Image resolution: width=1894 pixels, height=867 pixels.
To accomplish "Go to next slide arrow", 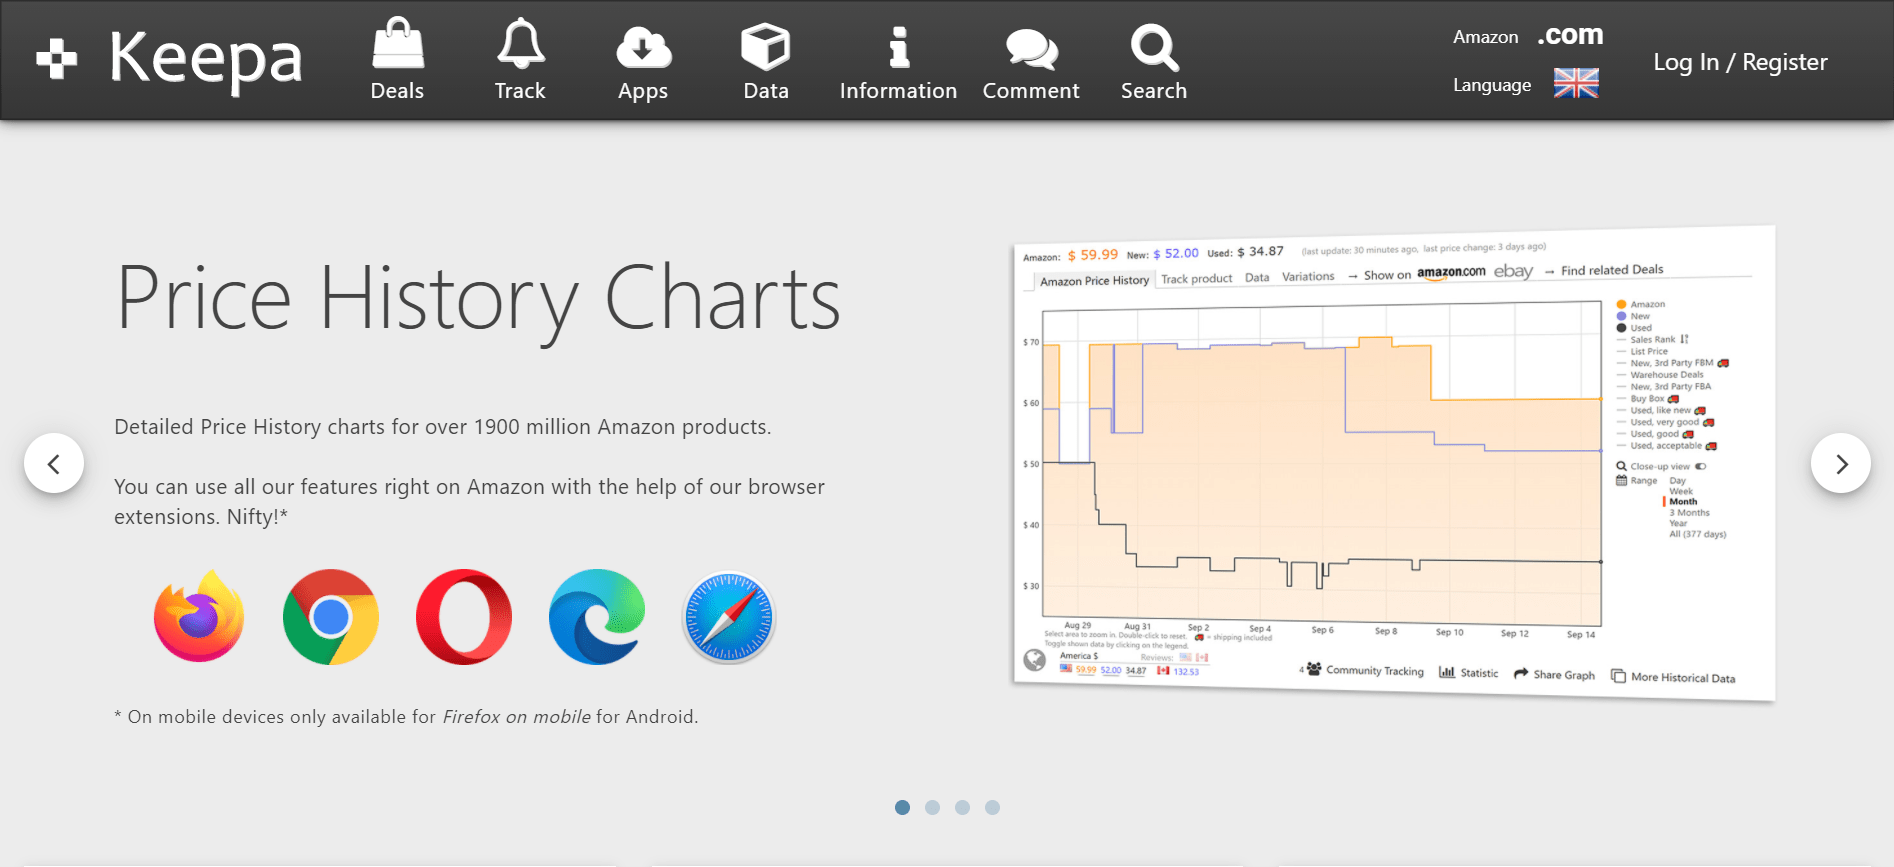I will click(1841, 463).
